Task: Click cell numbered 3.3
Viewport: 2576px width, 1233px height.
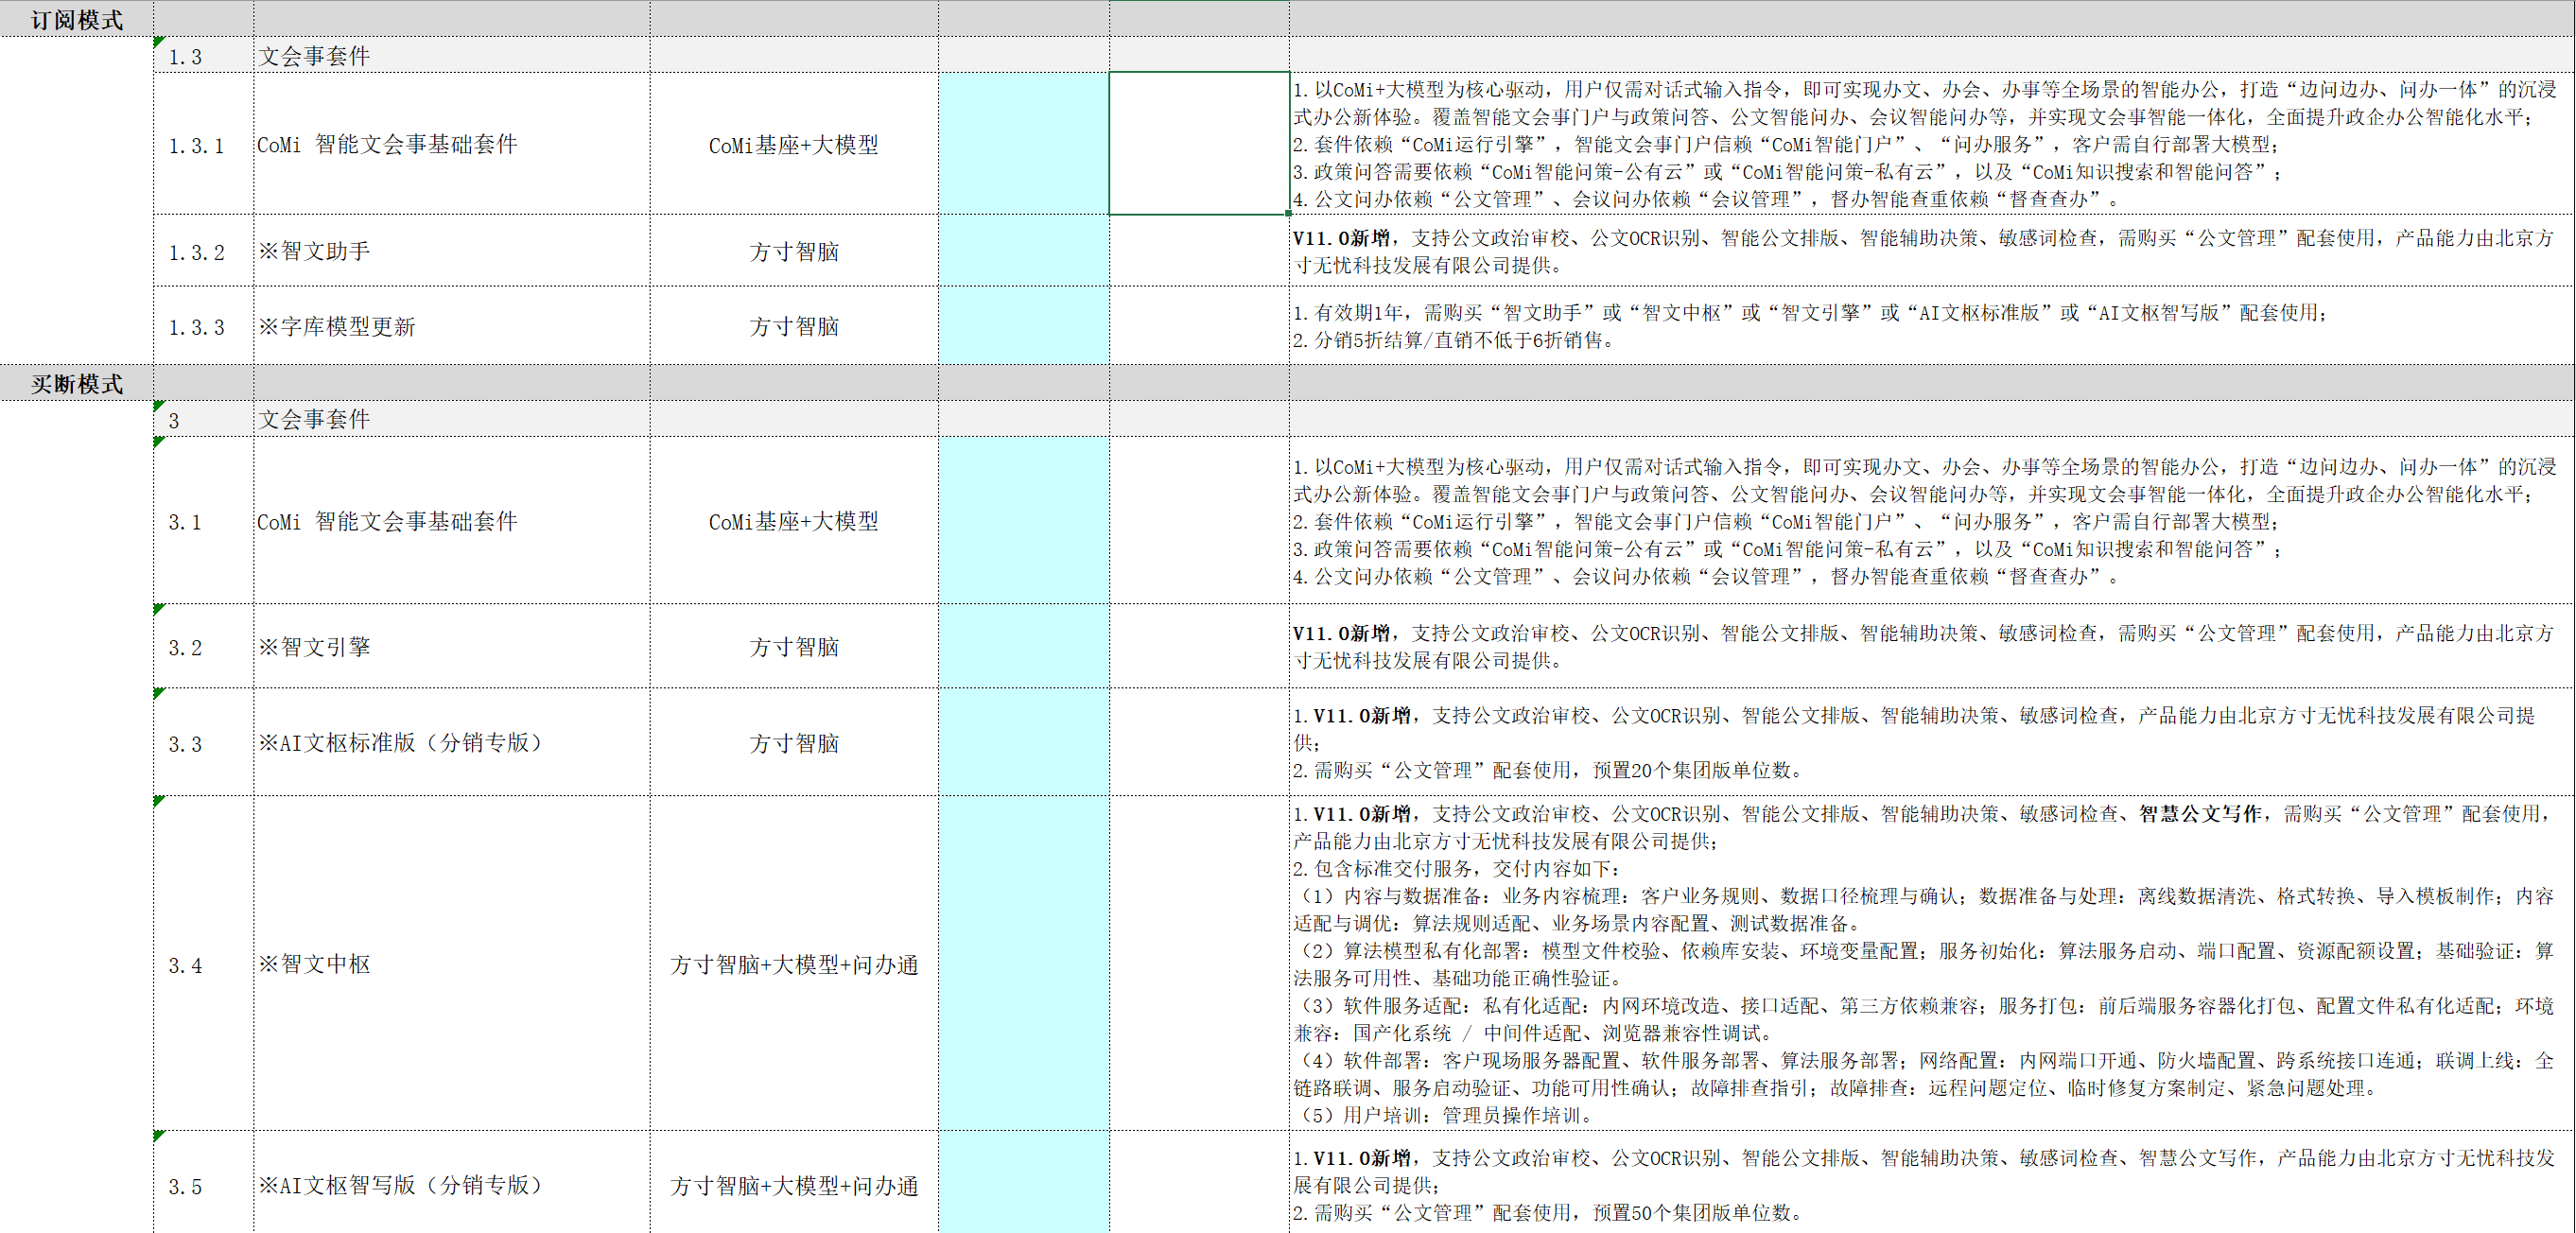Action: pyautogui.click(x=204, y=742)
